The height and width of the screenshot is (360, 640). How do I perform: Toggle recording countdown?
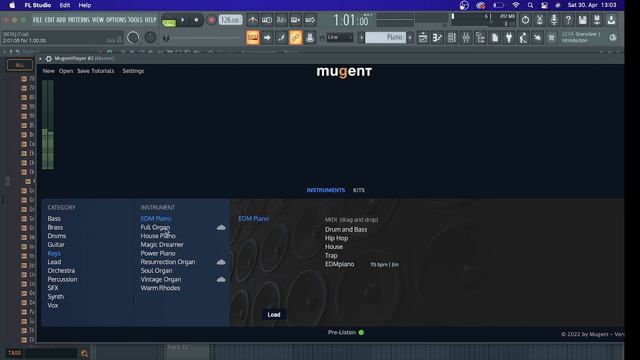click(x=281, y=20)
